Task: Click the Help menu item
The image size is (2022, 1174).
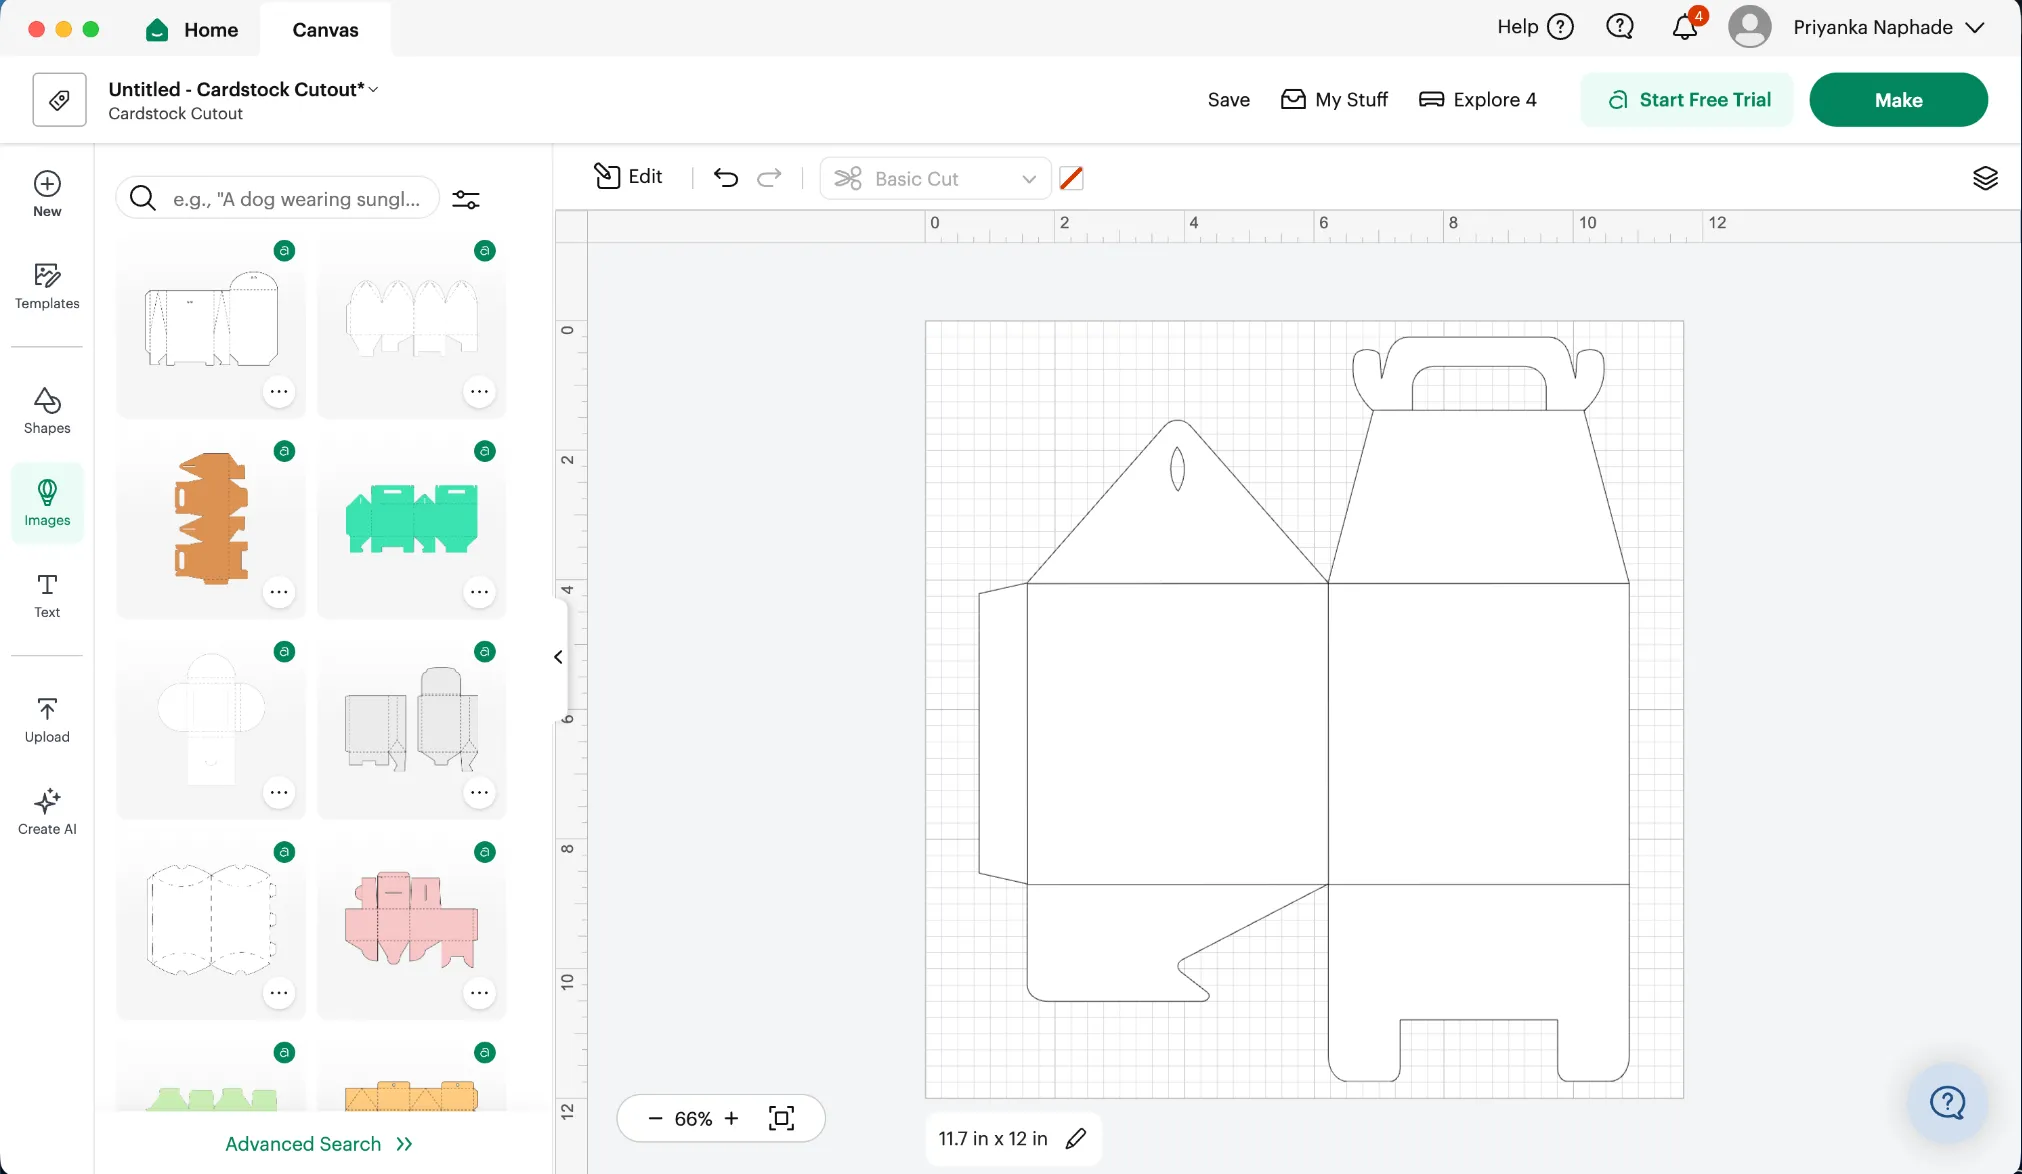Action: [x=1534, y=27]
